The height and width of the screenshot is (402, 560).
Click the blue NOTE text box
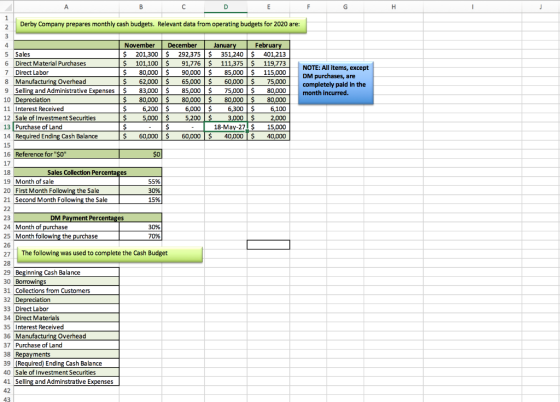[336, 83]
